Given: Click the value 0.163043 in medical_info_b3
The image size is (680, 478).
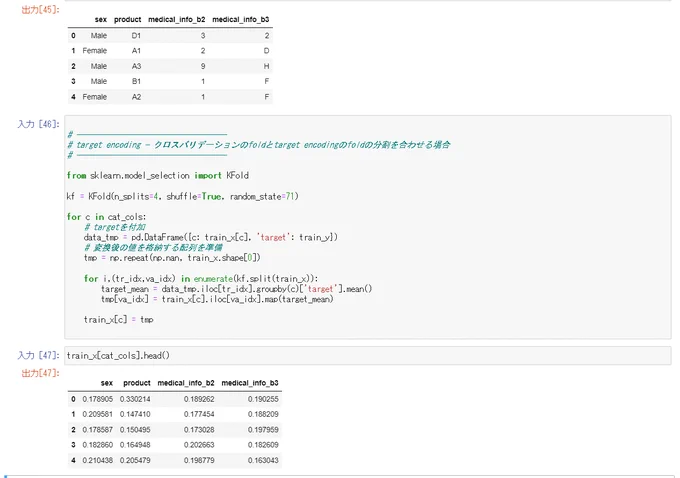Looking at the screenshot, I should tap(263, 461).
